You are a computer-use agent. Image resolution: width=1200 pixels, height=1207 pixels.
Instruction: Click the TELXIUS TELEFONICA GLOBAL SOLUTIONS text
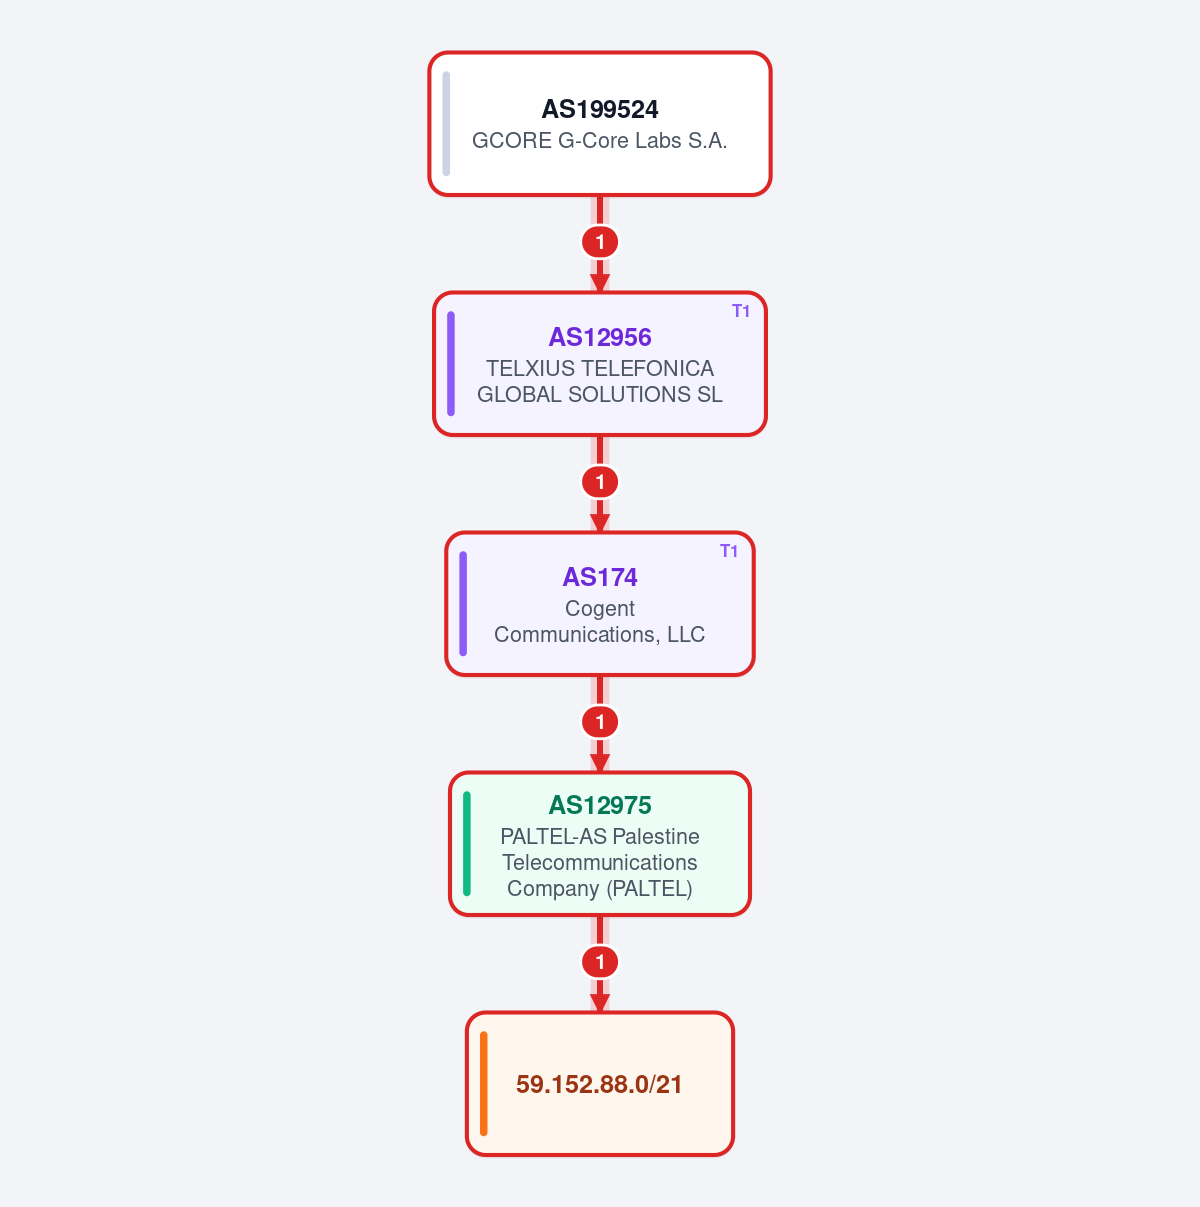[600, 382]
